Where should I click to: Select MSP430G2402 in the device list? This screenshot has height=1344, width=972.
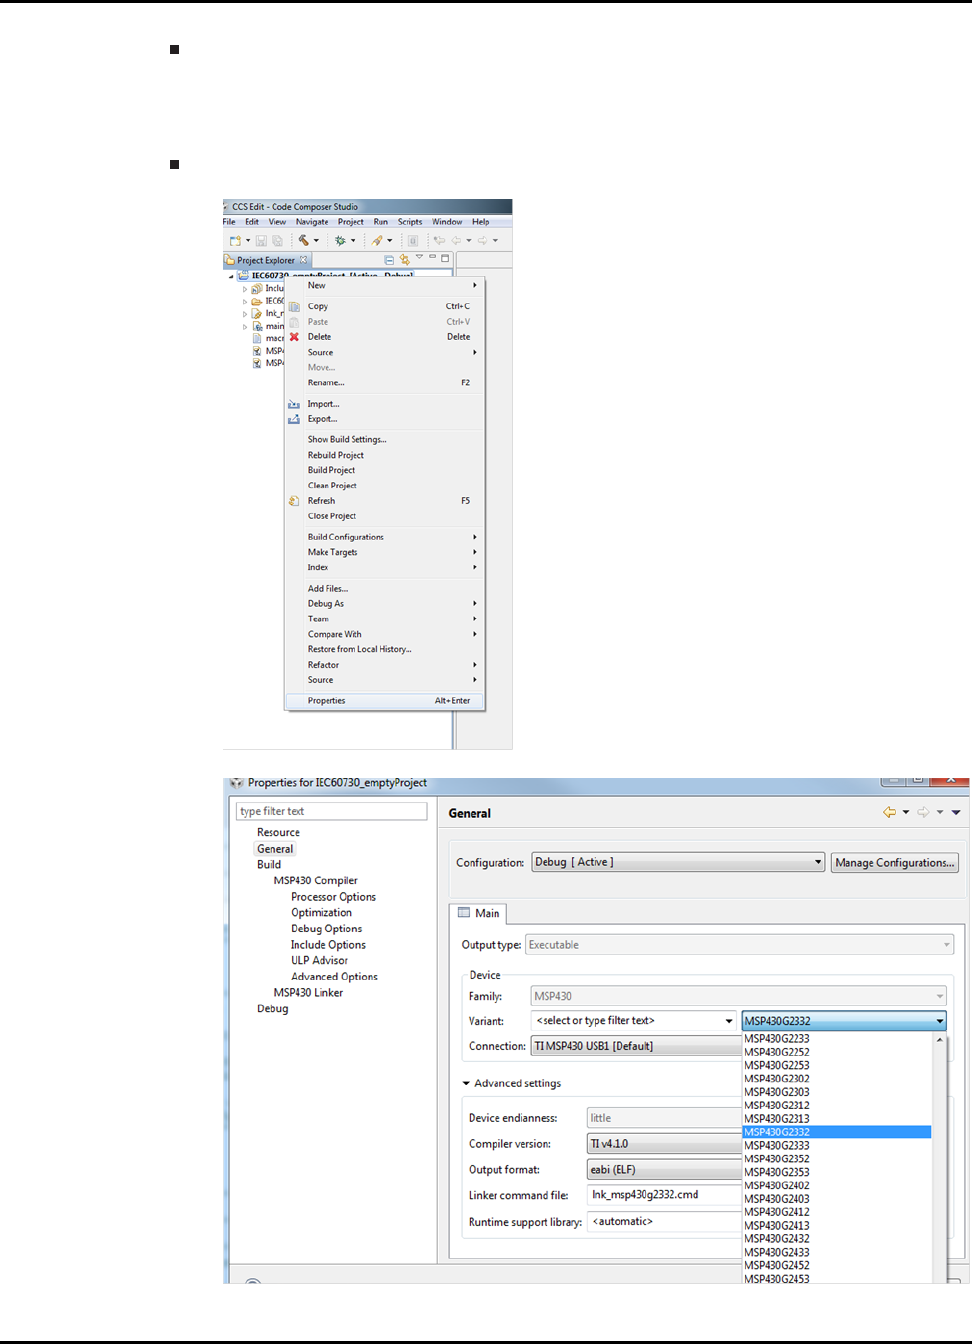837,1186
